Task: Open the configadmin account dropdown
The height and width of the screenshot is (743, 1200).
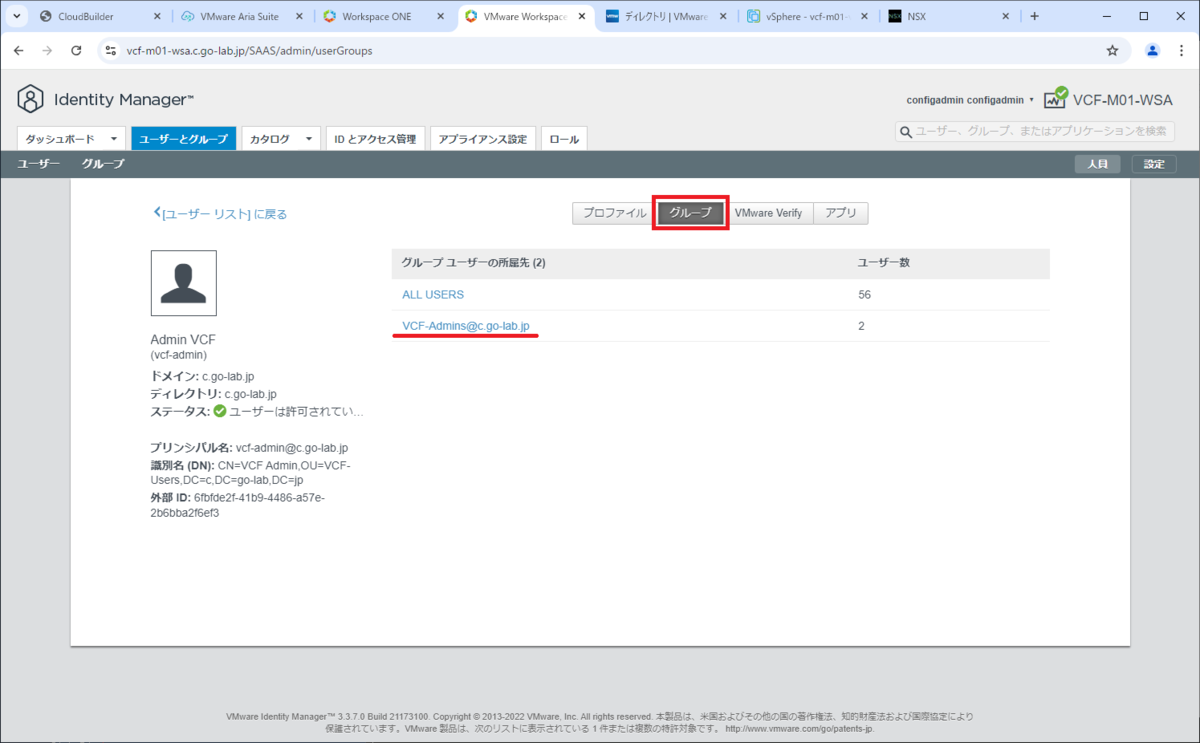Action: click(x=970, y=100)
